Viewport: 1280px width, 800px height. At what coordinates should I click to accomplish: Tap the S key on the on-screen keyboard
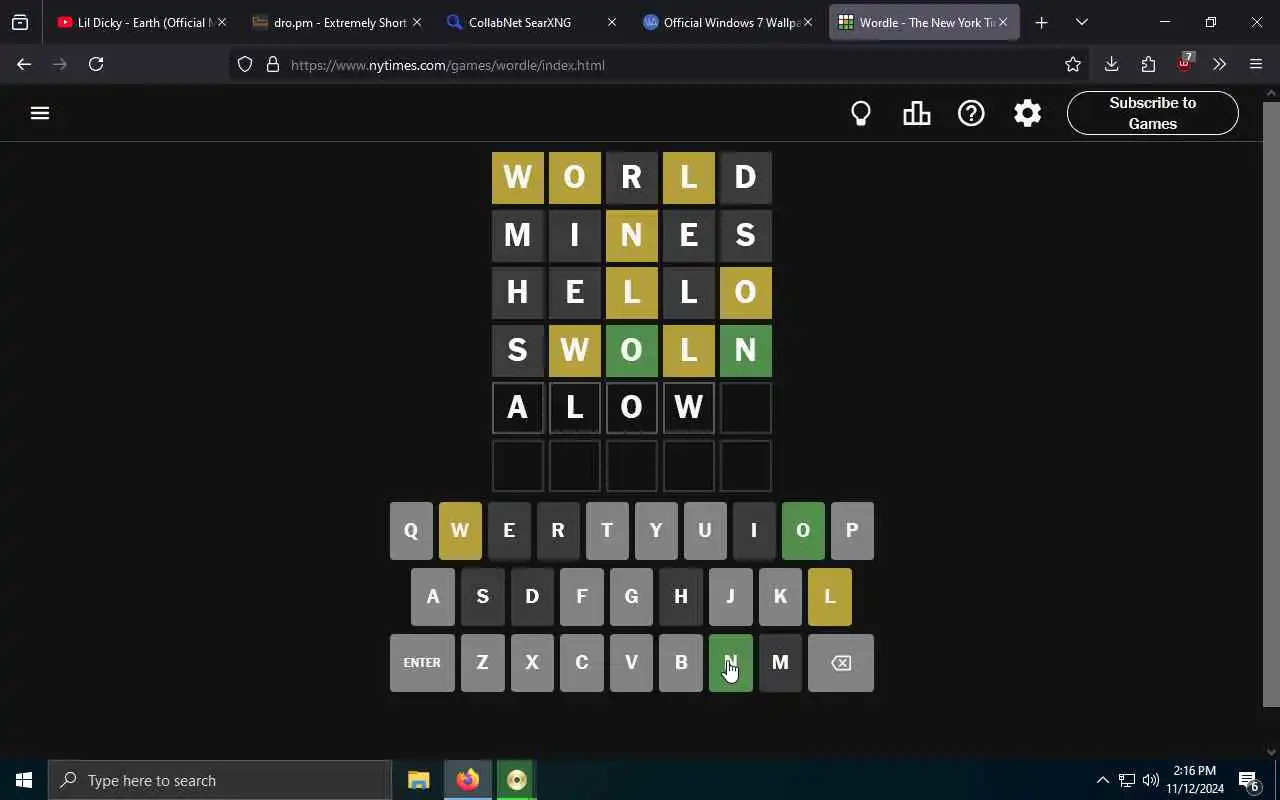[x=482, y=597]
